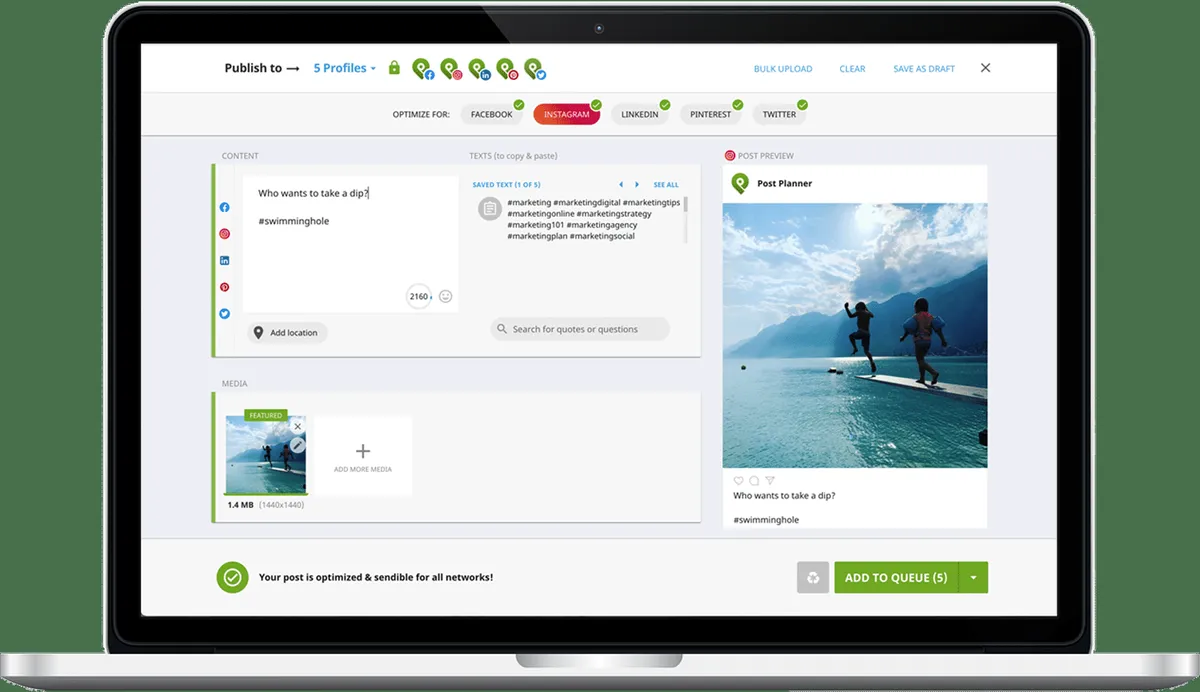Click the 2160 character counter
The image size is (1200, 692).
click(x=419, y=296)
